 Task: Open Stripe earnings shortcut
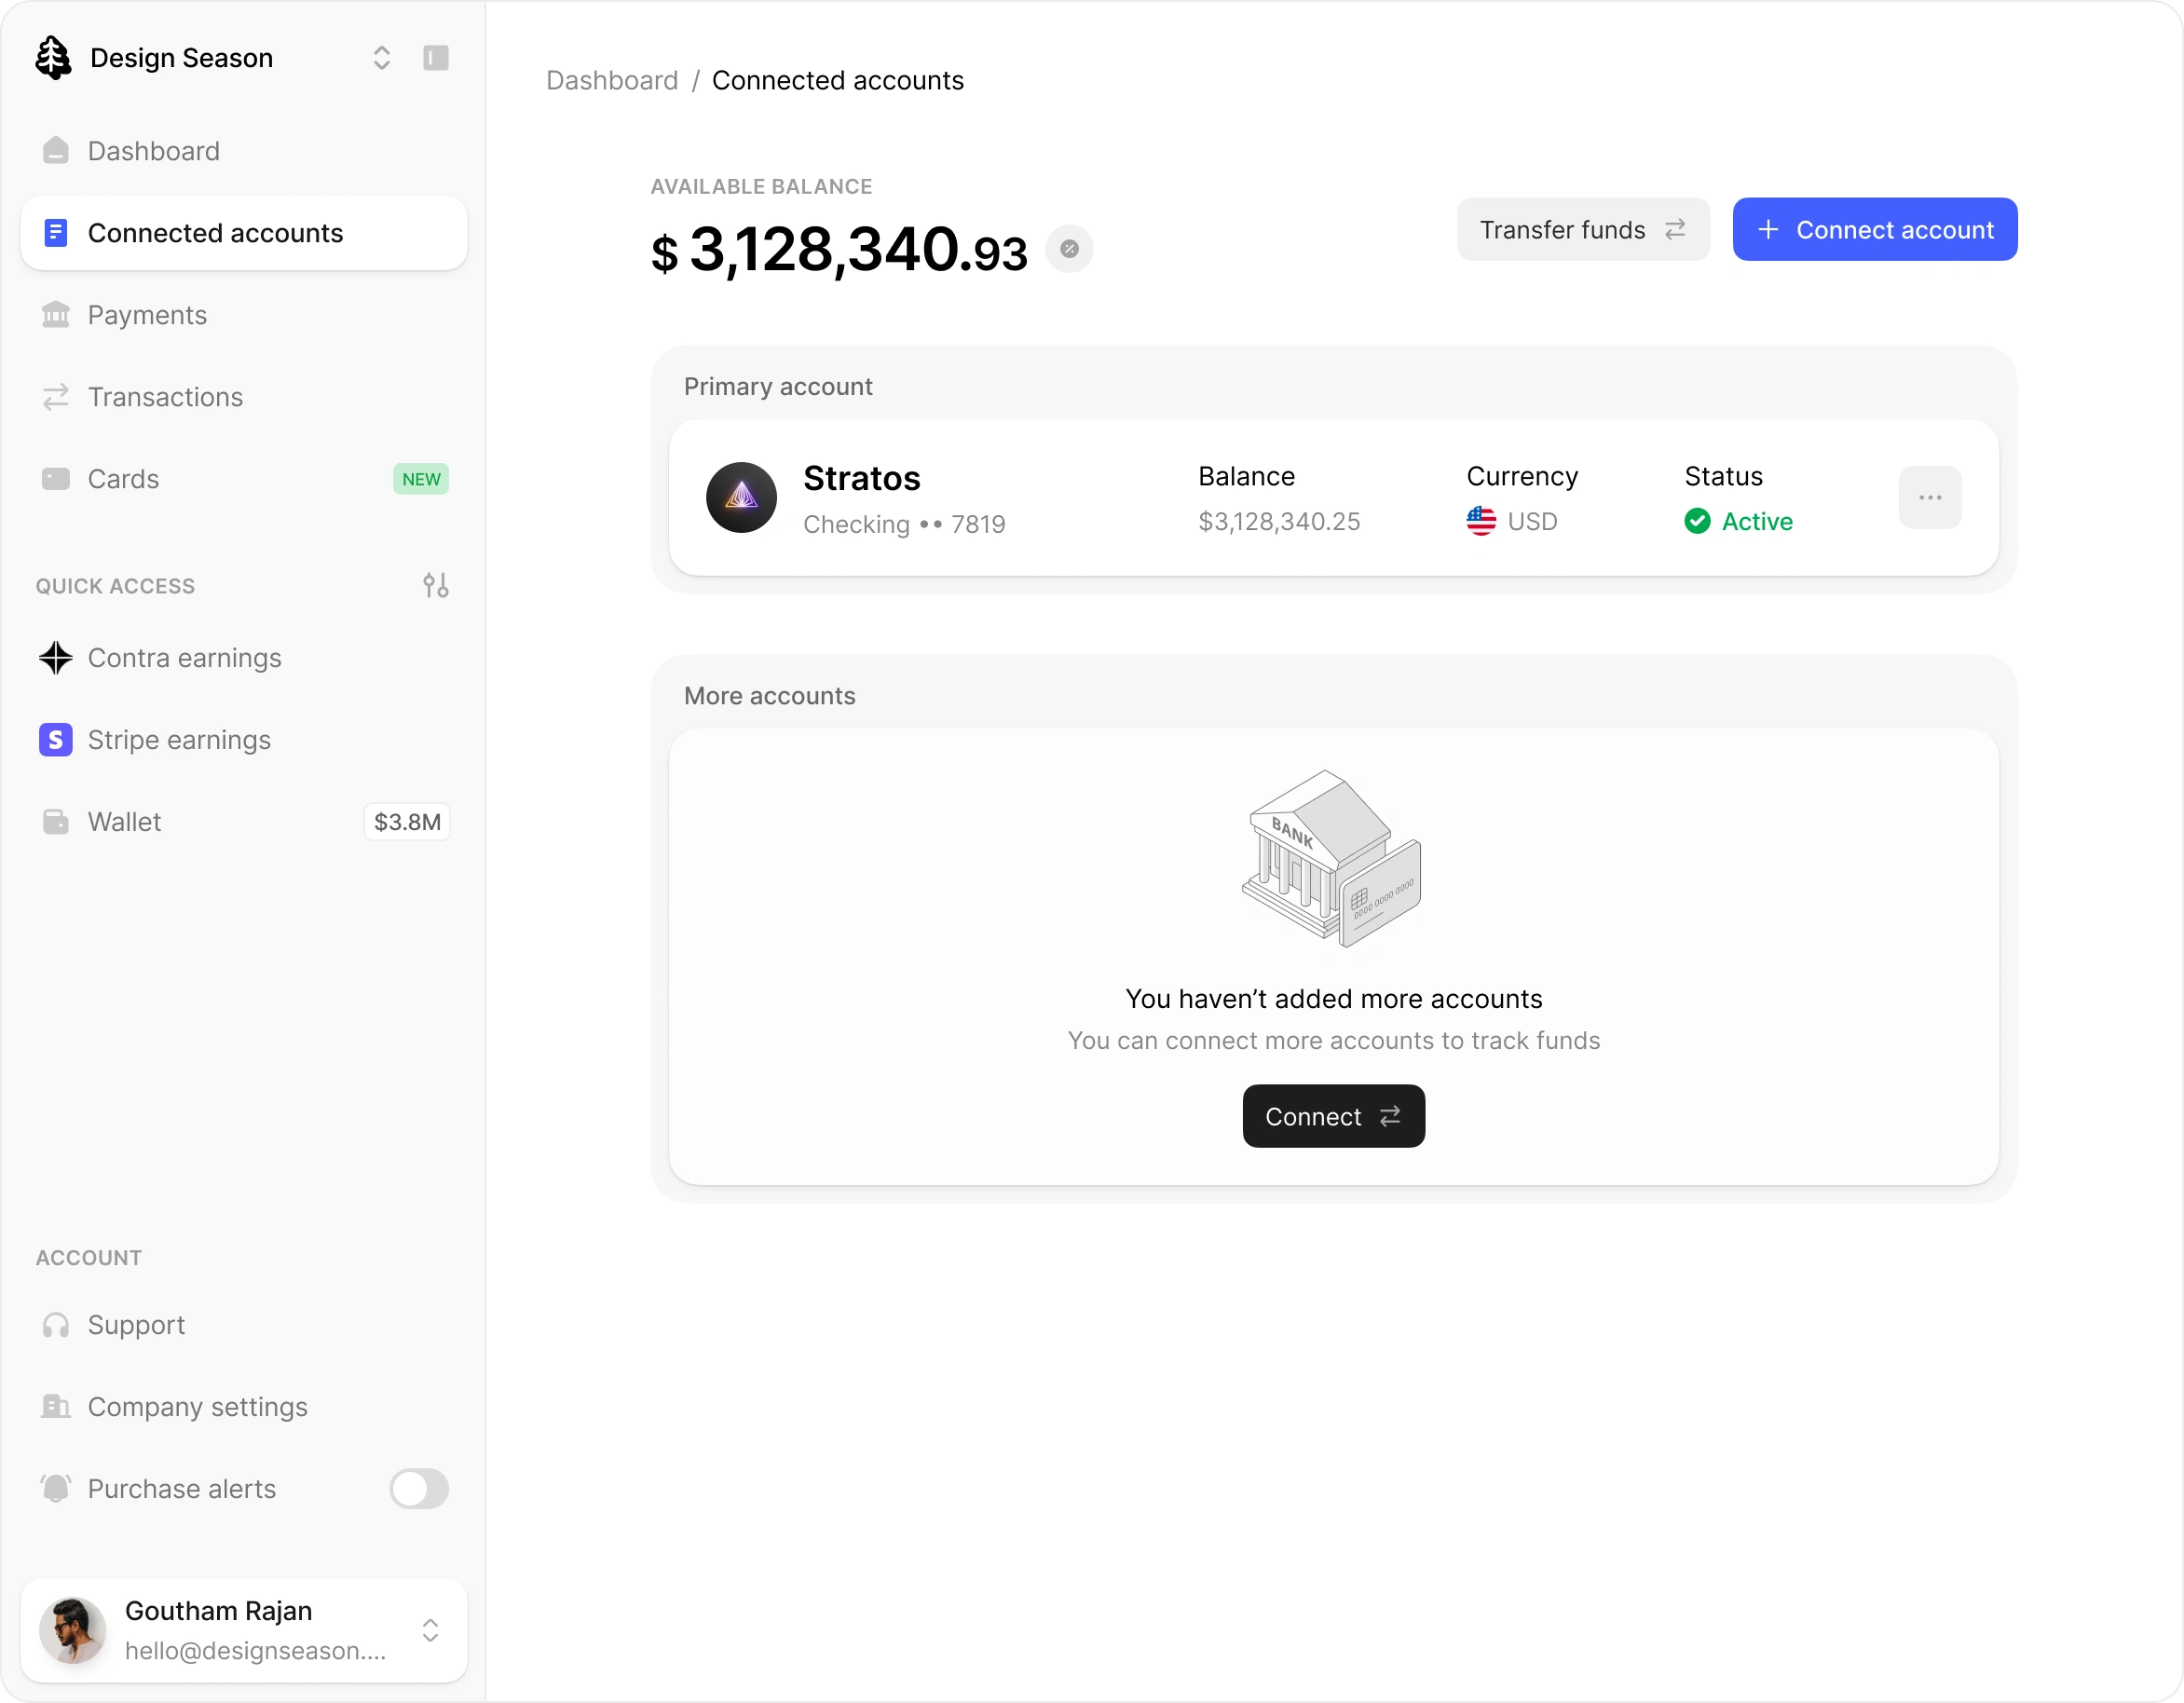tap(178, 740)
